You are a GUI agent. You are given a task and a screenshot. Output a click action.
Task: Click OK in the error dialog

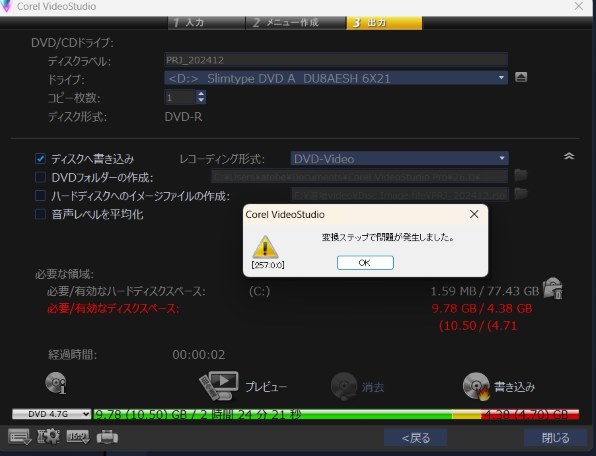(365, 263)
